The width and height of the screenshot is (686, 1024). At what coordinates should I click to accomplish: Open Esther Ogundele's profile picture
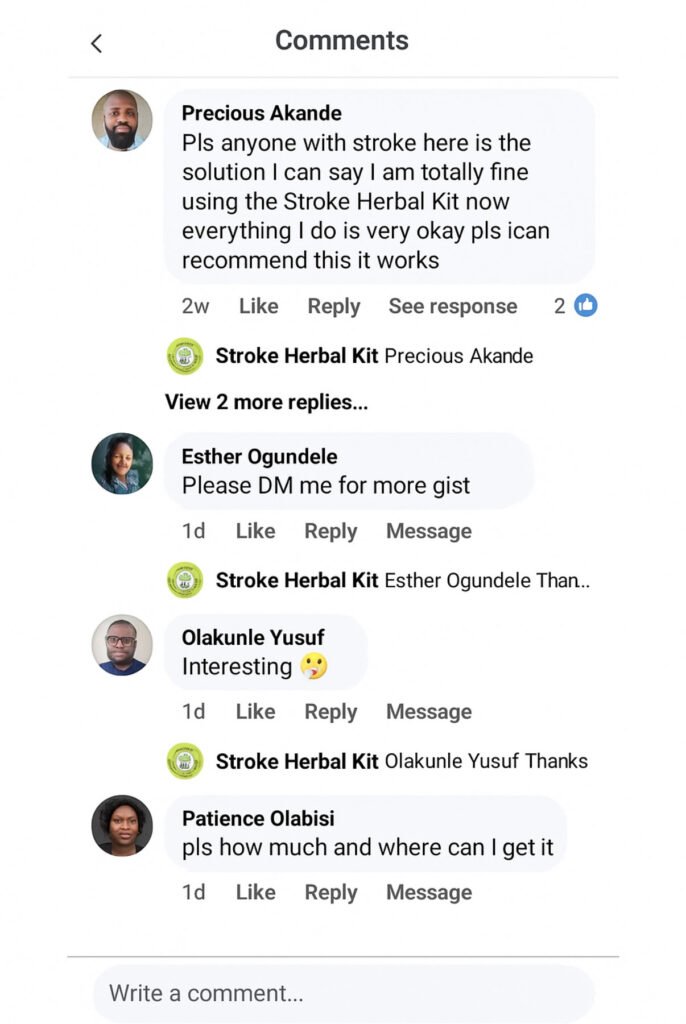(122, 463)
